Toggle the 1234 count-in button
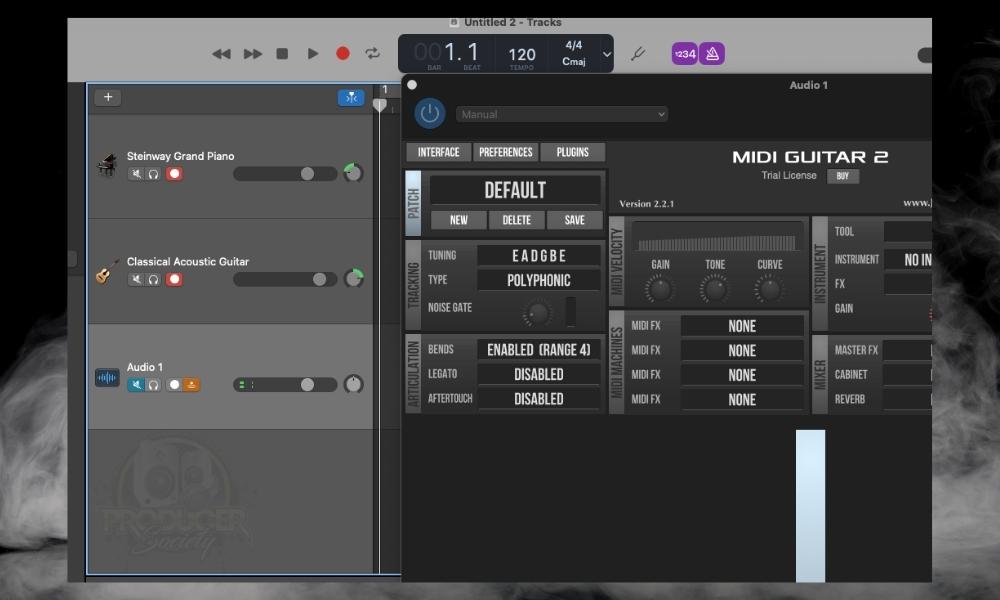This screenshot has height=600, width=1000. (684, 54)
